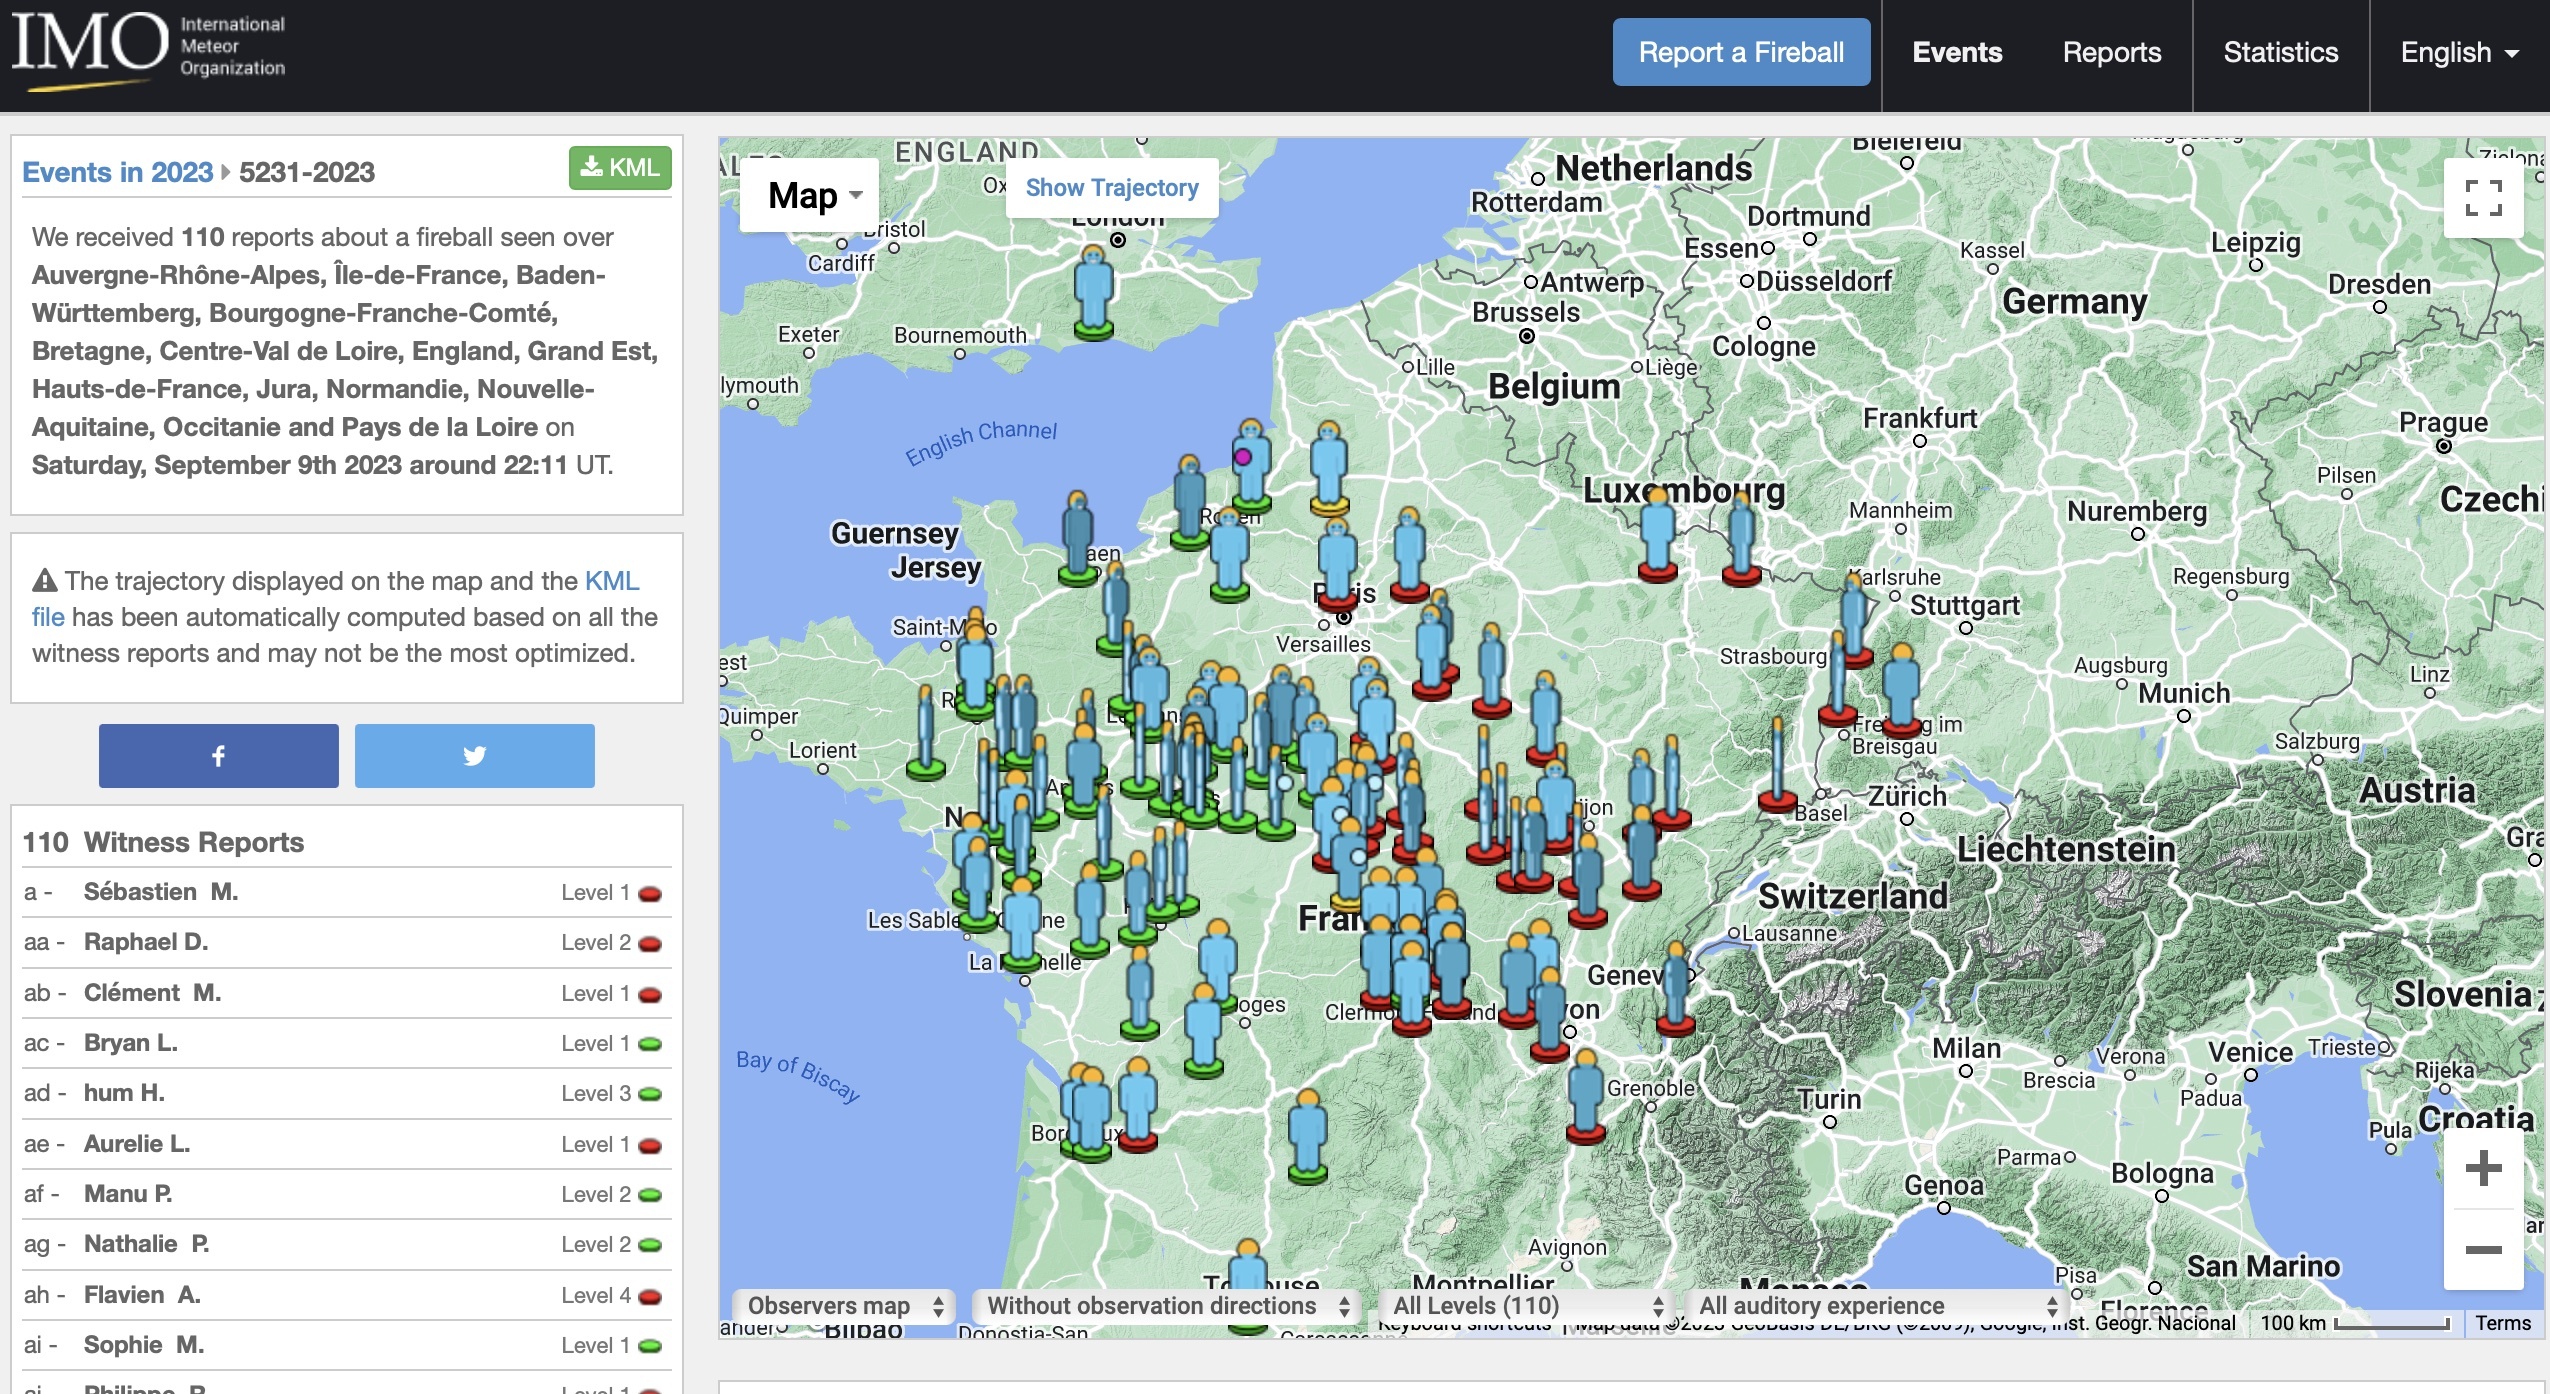The width and height of the screenshot is (2550, 1394).
Task: Open Manu P. witness report
Action: (128, 1194)
